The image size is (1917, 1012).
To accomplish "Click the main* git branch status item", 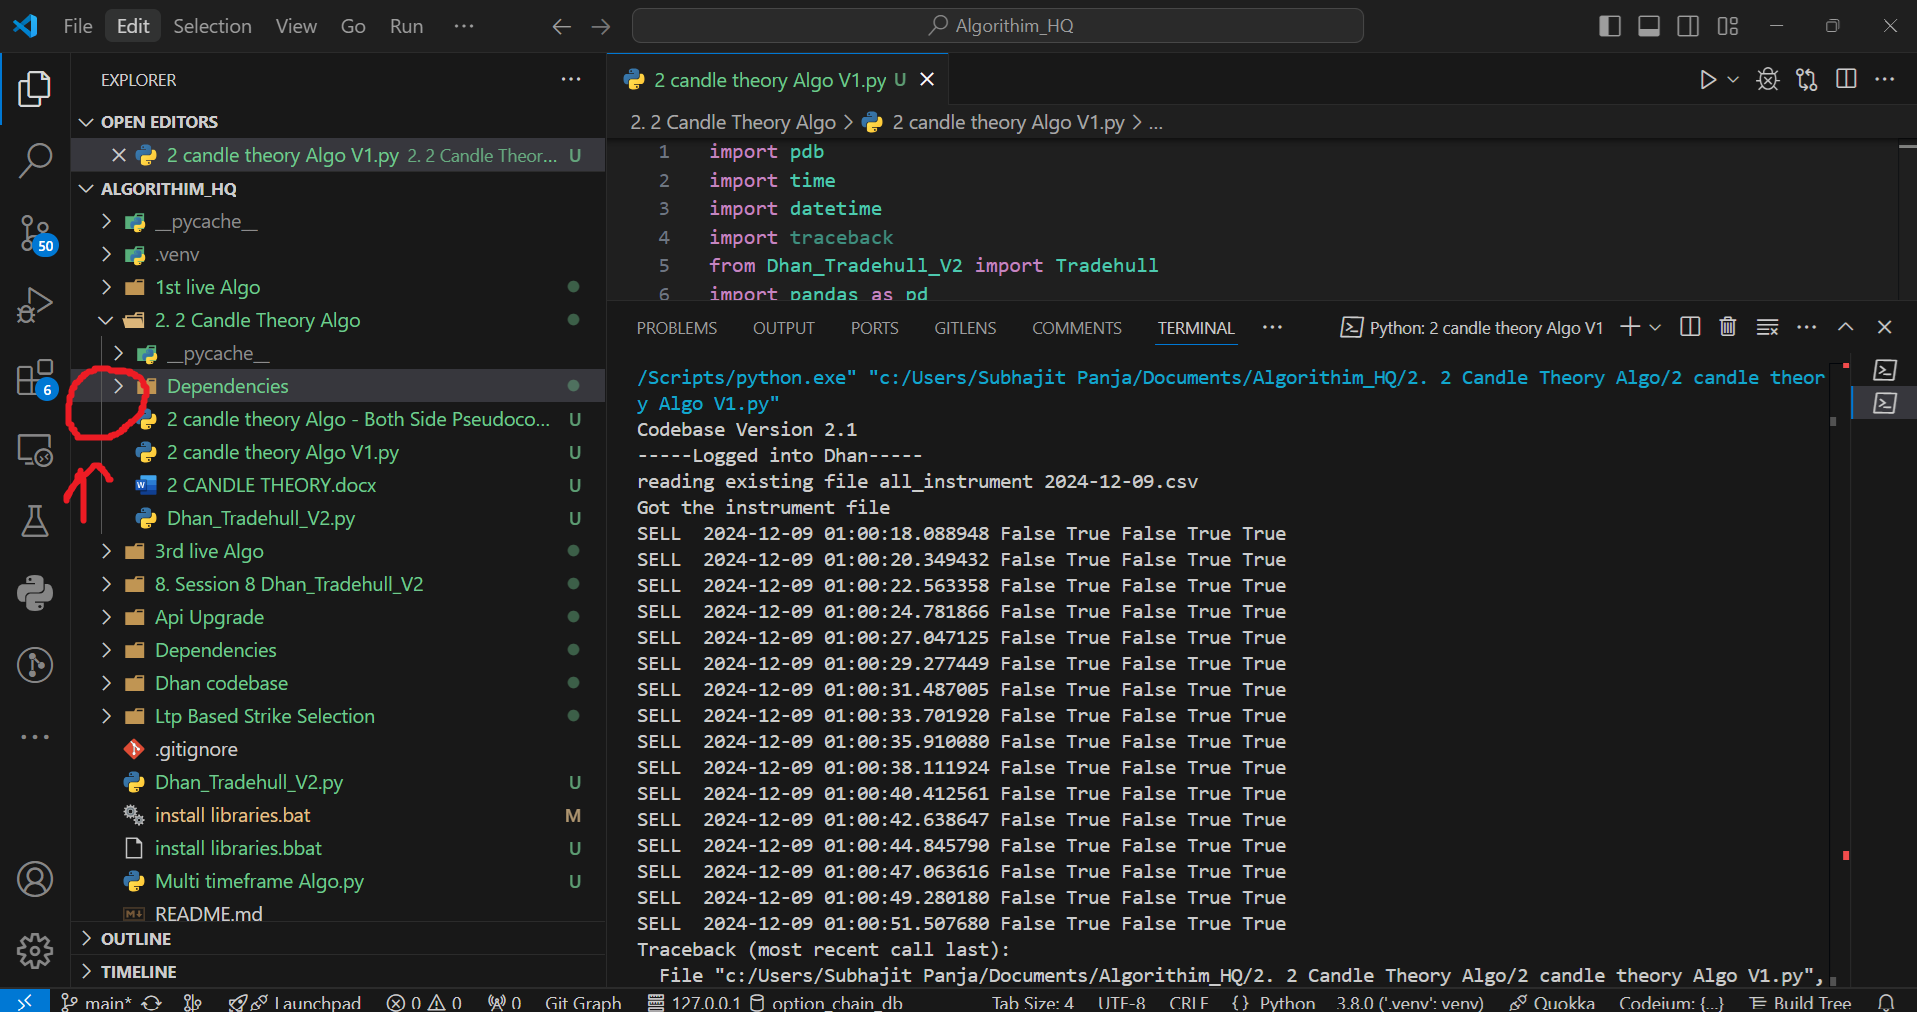I will pyautogui.click(x=97, y=1002).
